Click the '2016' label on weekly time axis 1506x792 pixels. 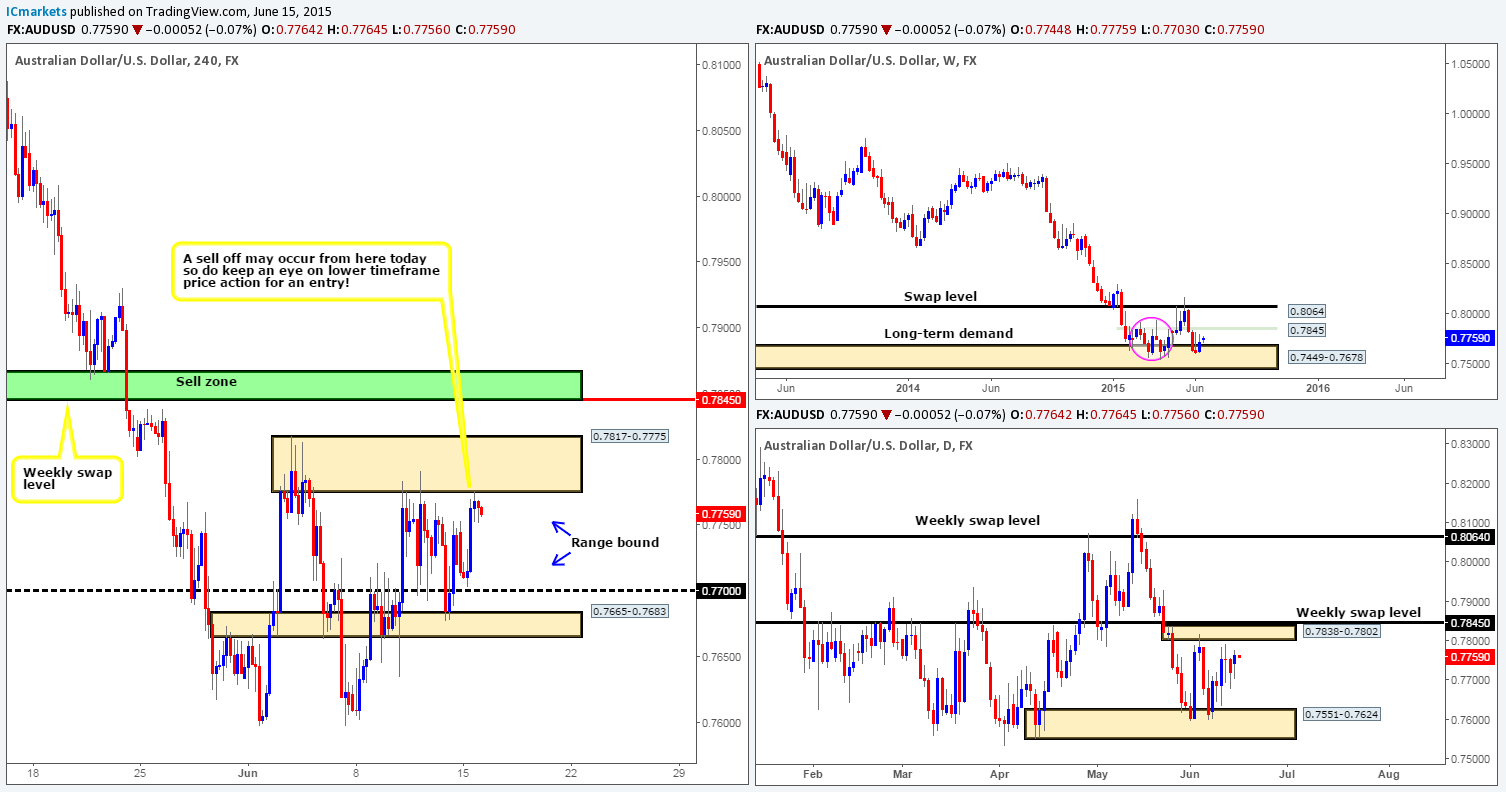(1317, 388)
